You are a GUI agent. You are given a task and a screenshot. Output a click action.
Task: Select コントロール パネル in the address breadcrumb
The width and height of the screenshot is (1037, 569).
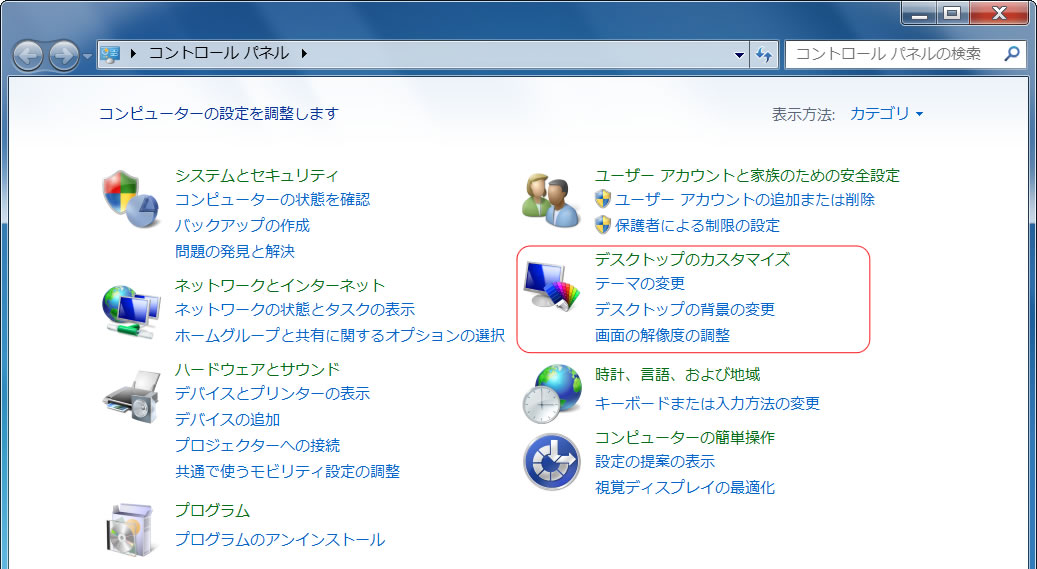[218, 54]
